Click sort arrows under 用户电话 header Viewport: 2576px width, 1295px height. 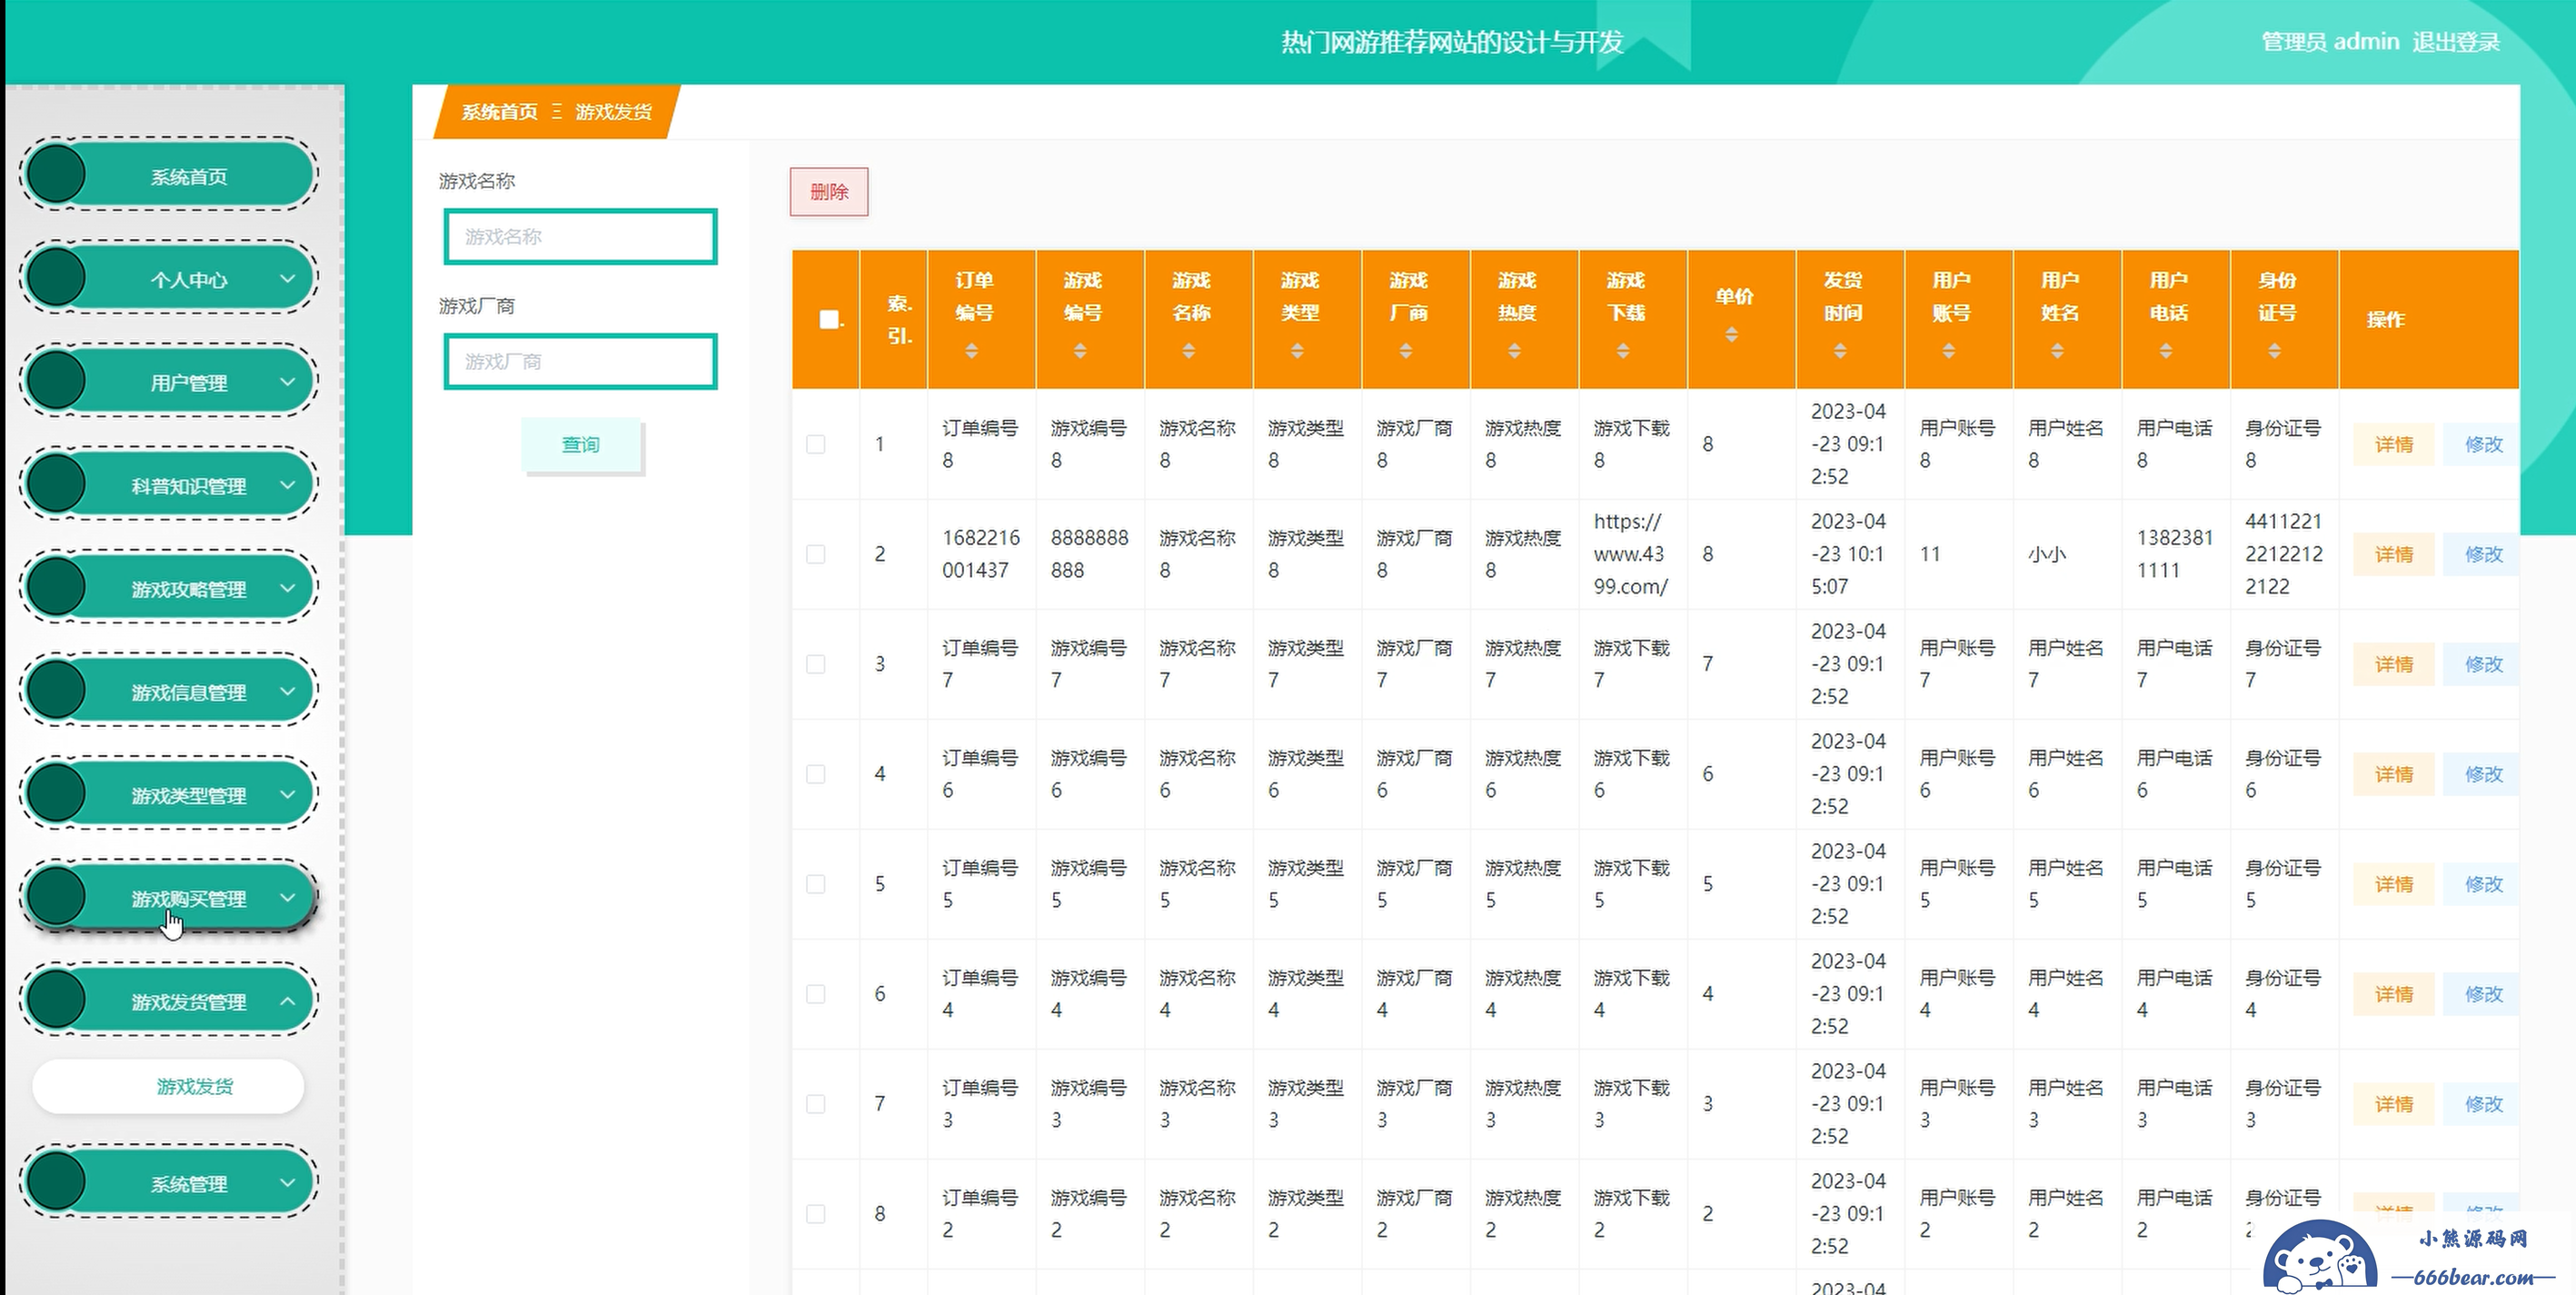click(2165, 351)
